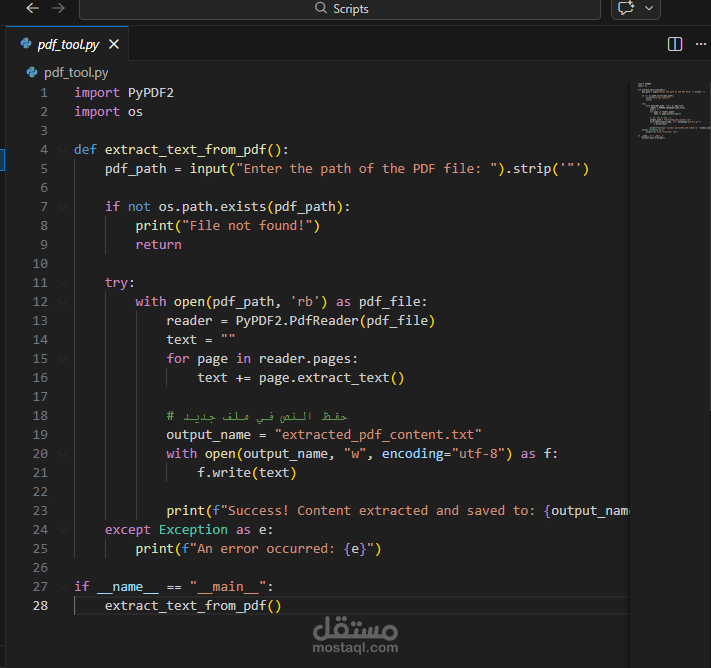Click the Python file icon in tab

[x=26, y=44]
